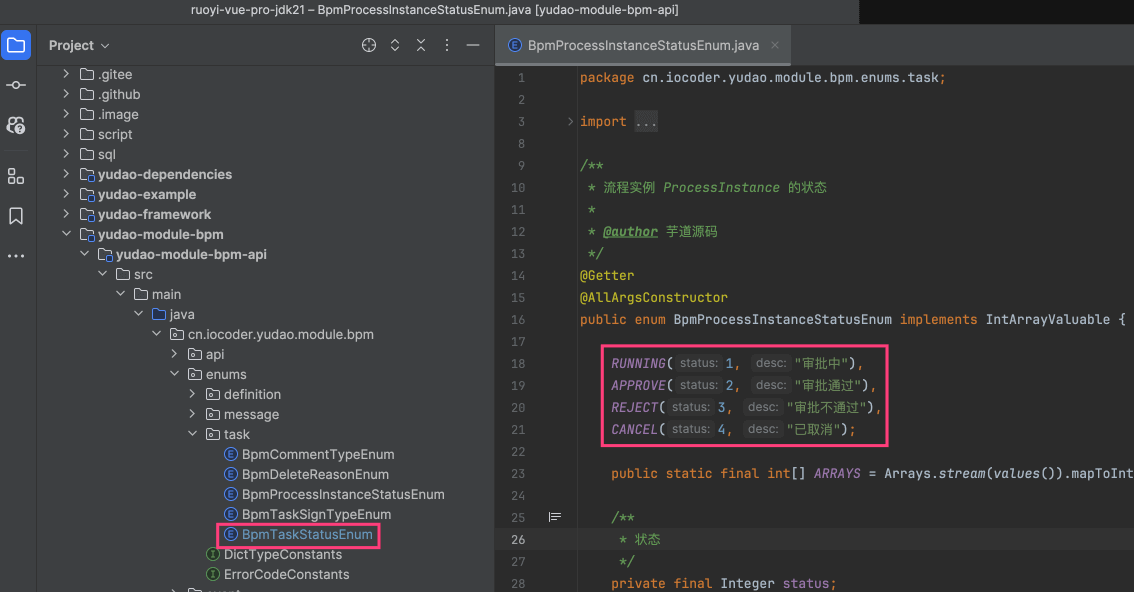Screen dimensions: 1134x592
Task: Select the BpmProcessInstanceStatusEnum.java tab
Action: coord(643,45)
